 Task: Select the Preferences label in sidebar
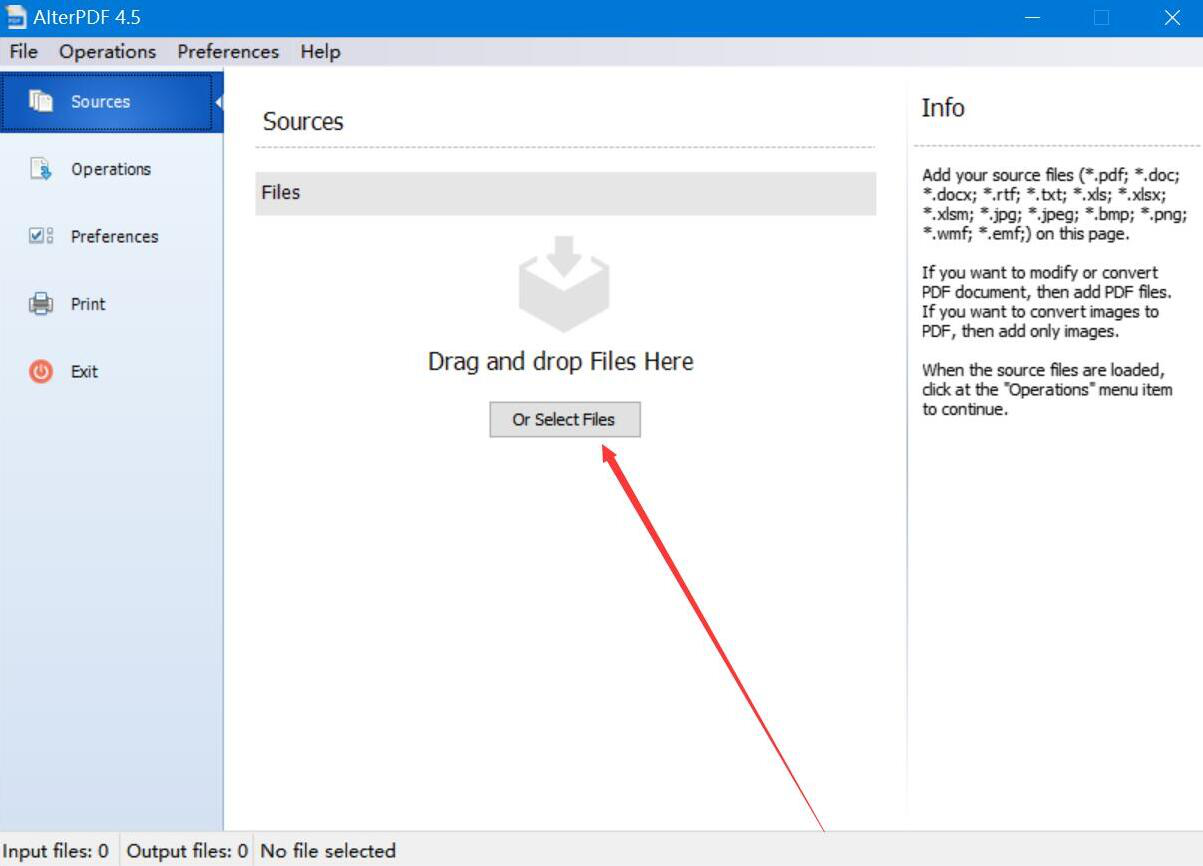pyautogui.click(x=114, y=237)
